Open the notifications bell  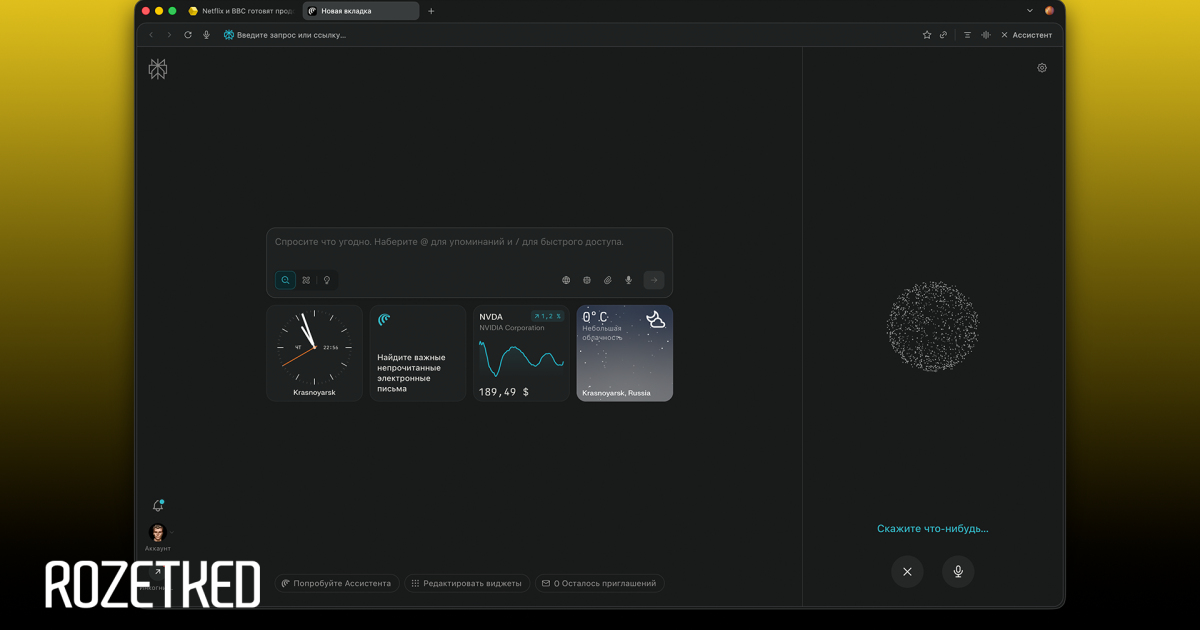tap(157, 506)
